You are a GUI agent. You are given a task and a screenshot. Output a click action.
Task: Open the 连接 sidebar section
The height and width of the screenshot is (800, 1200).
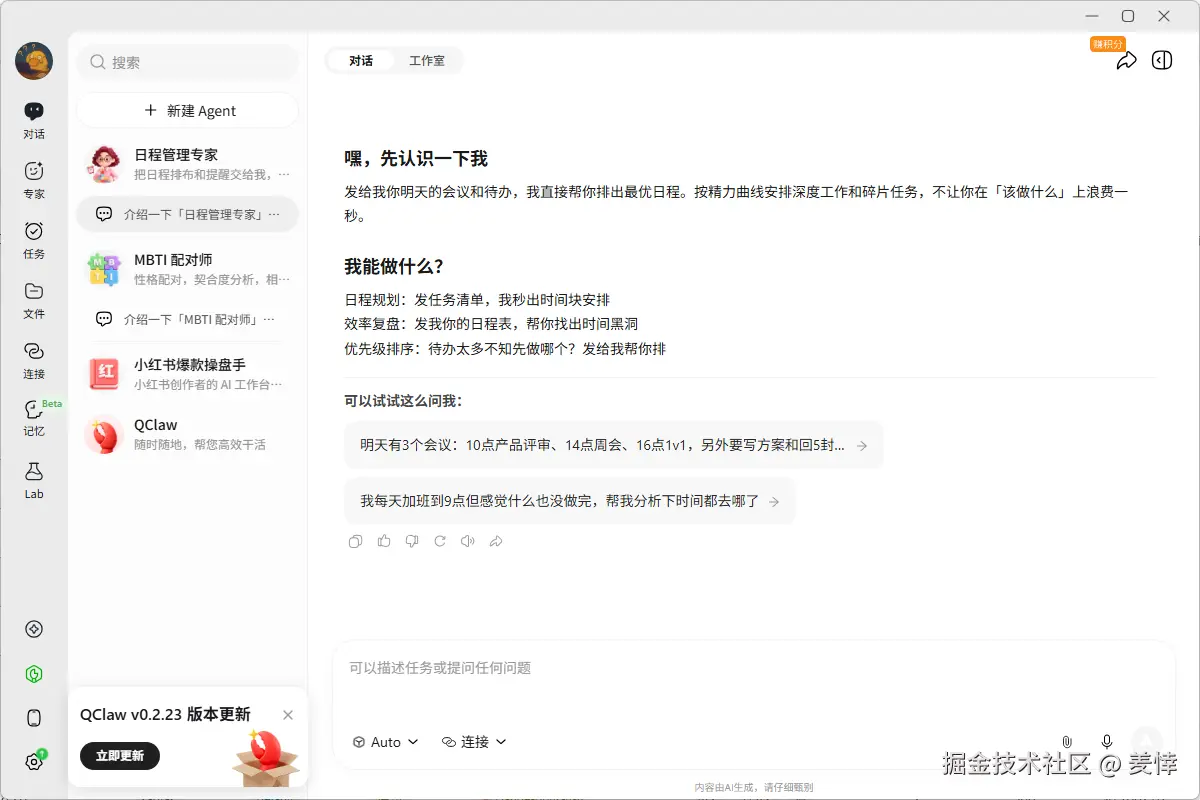point(34,360)
